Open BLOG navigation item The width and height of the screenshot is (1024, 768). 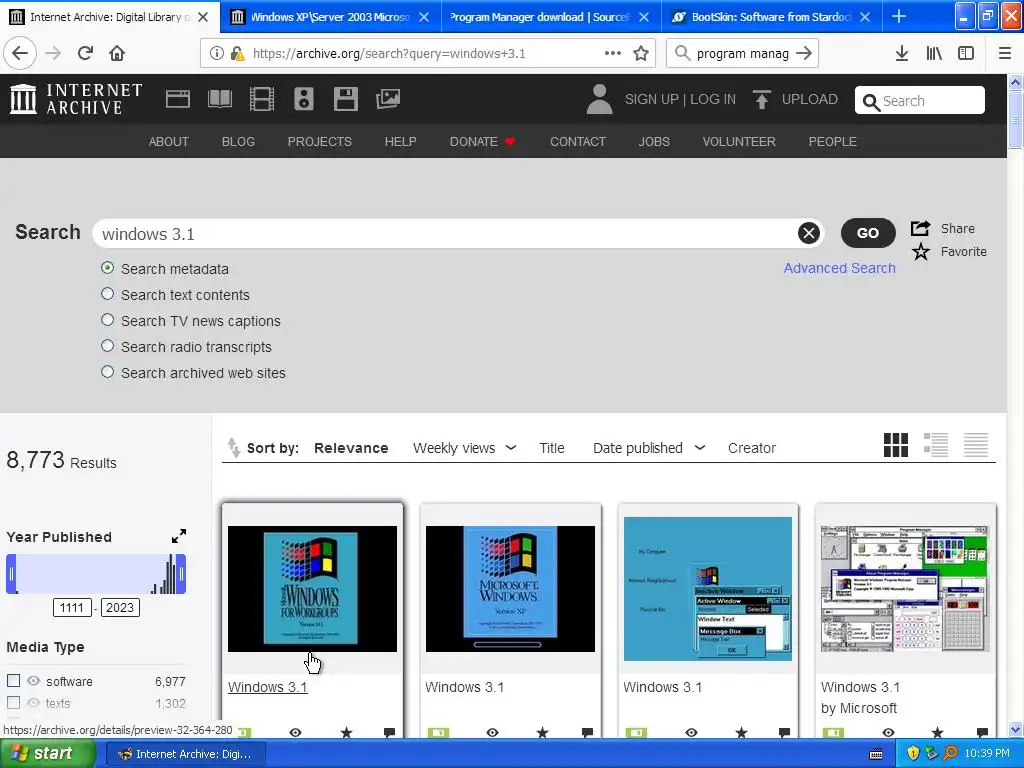point(238,142)
